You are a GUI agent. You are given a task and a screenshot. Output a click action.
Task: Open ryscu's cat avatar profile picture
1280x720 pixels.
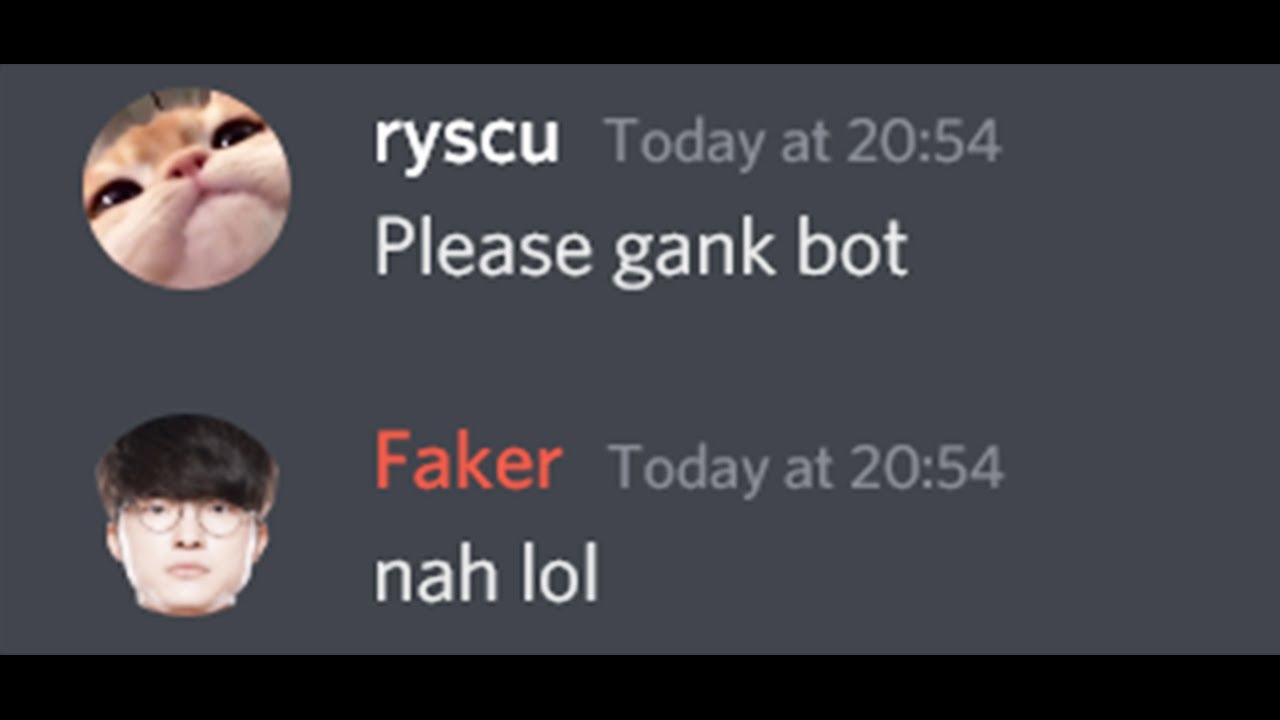coord(187,189)
